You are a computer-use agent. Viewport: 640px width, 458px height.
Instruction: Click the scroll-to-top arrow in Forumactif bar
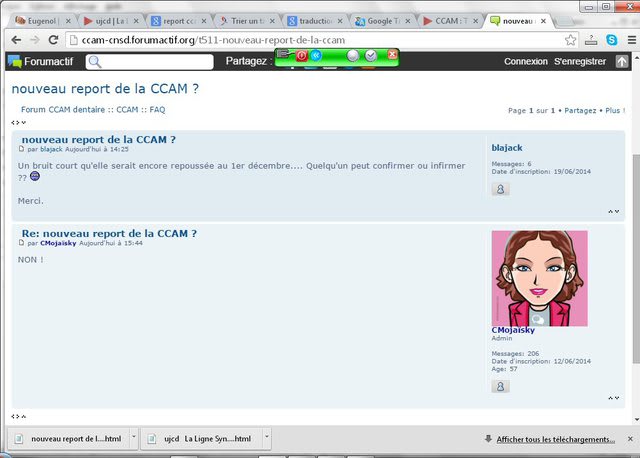[x=622, y=61]
